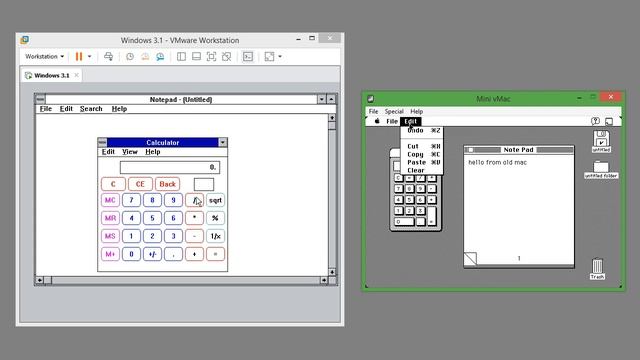Open the Notepad Edit menu
This screenshot has width=640, height=360.
point(66,109)
